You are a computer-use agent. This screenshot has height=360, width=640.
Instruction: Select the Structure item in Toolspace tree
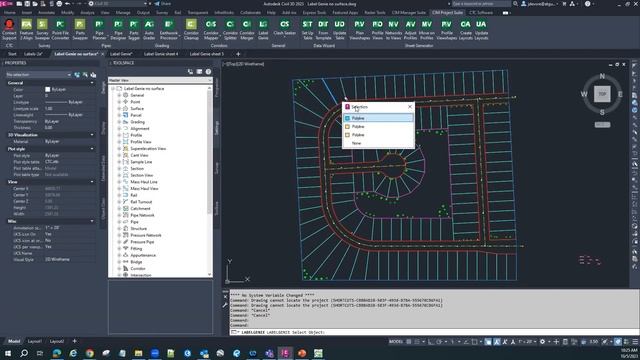pos(138,229)
